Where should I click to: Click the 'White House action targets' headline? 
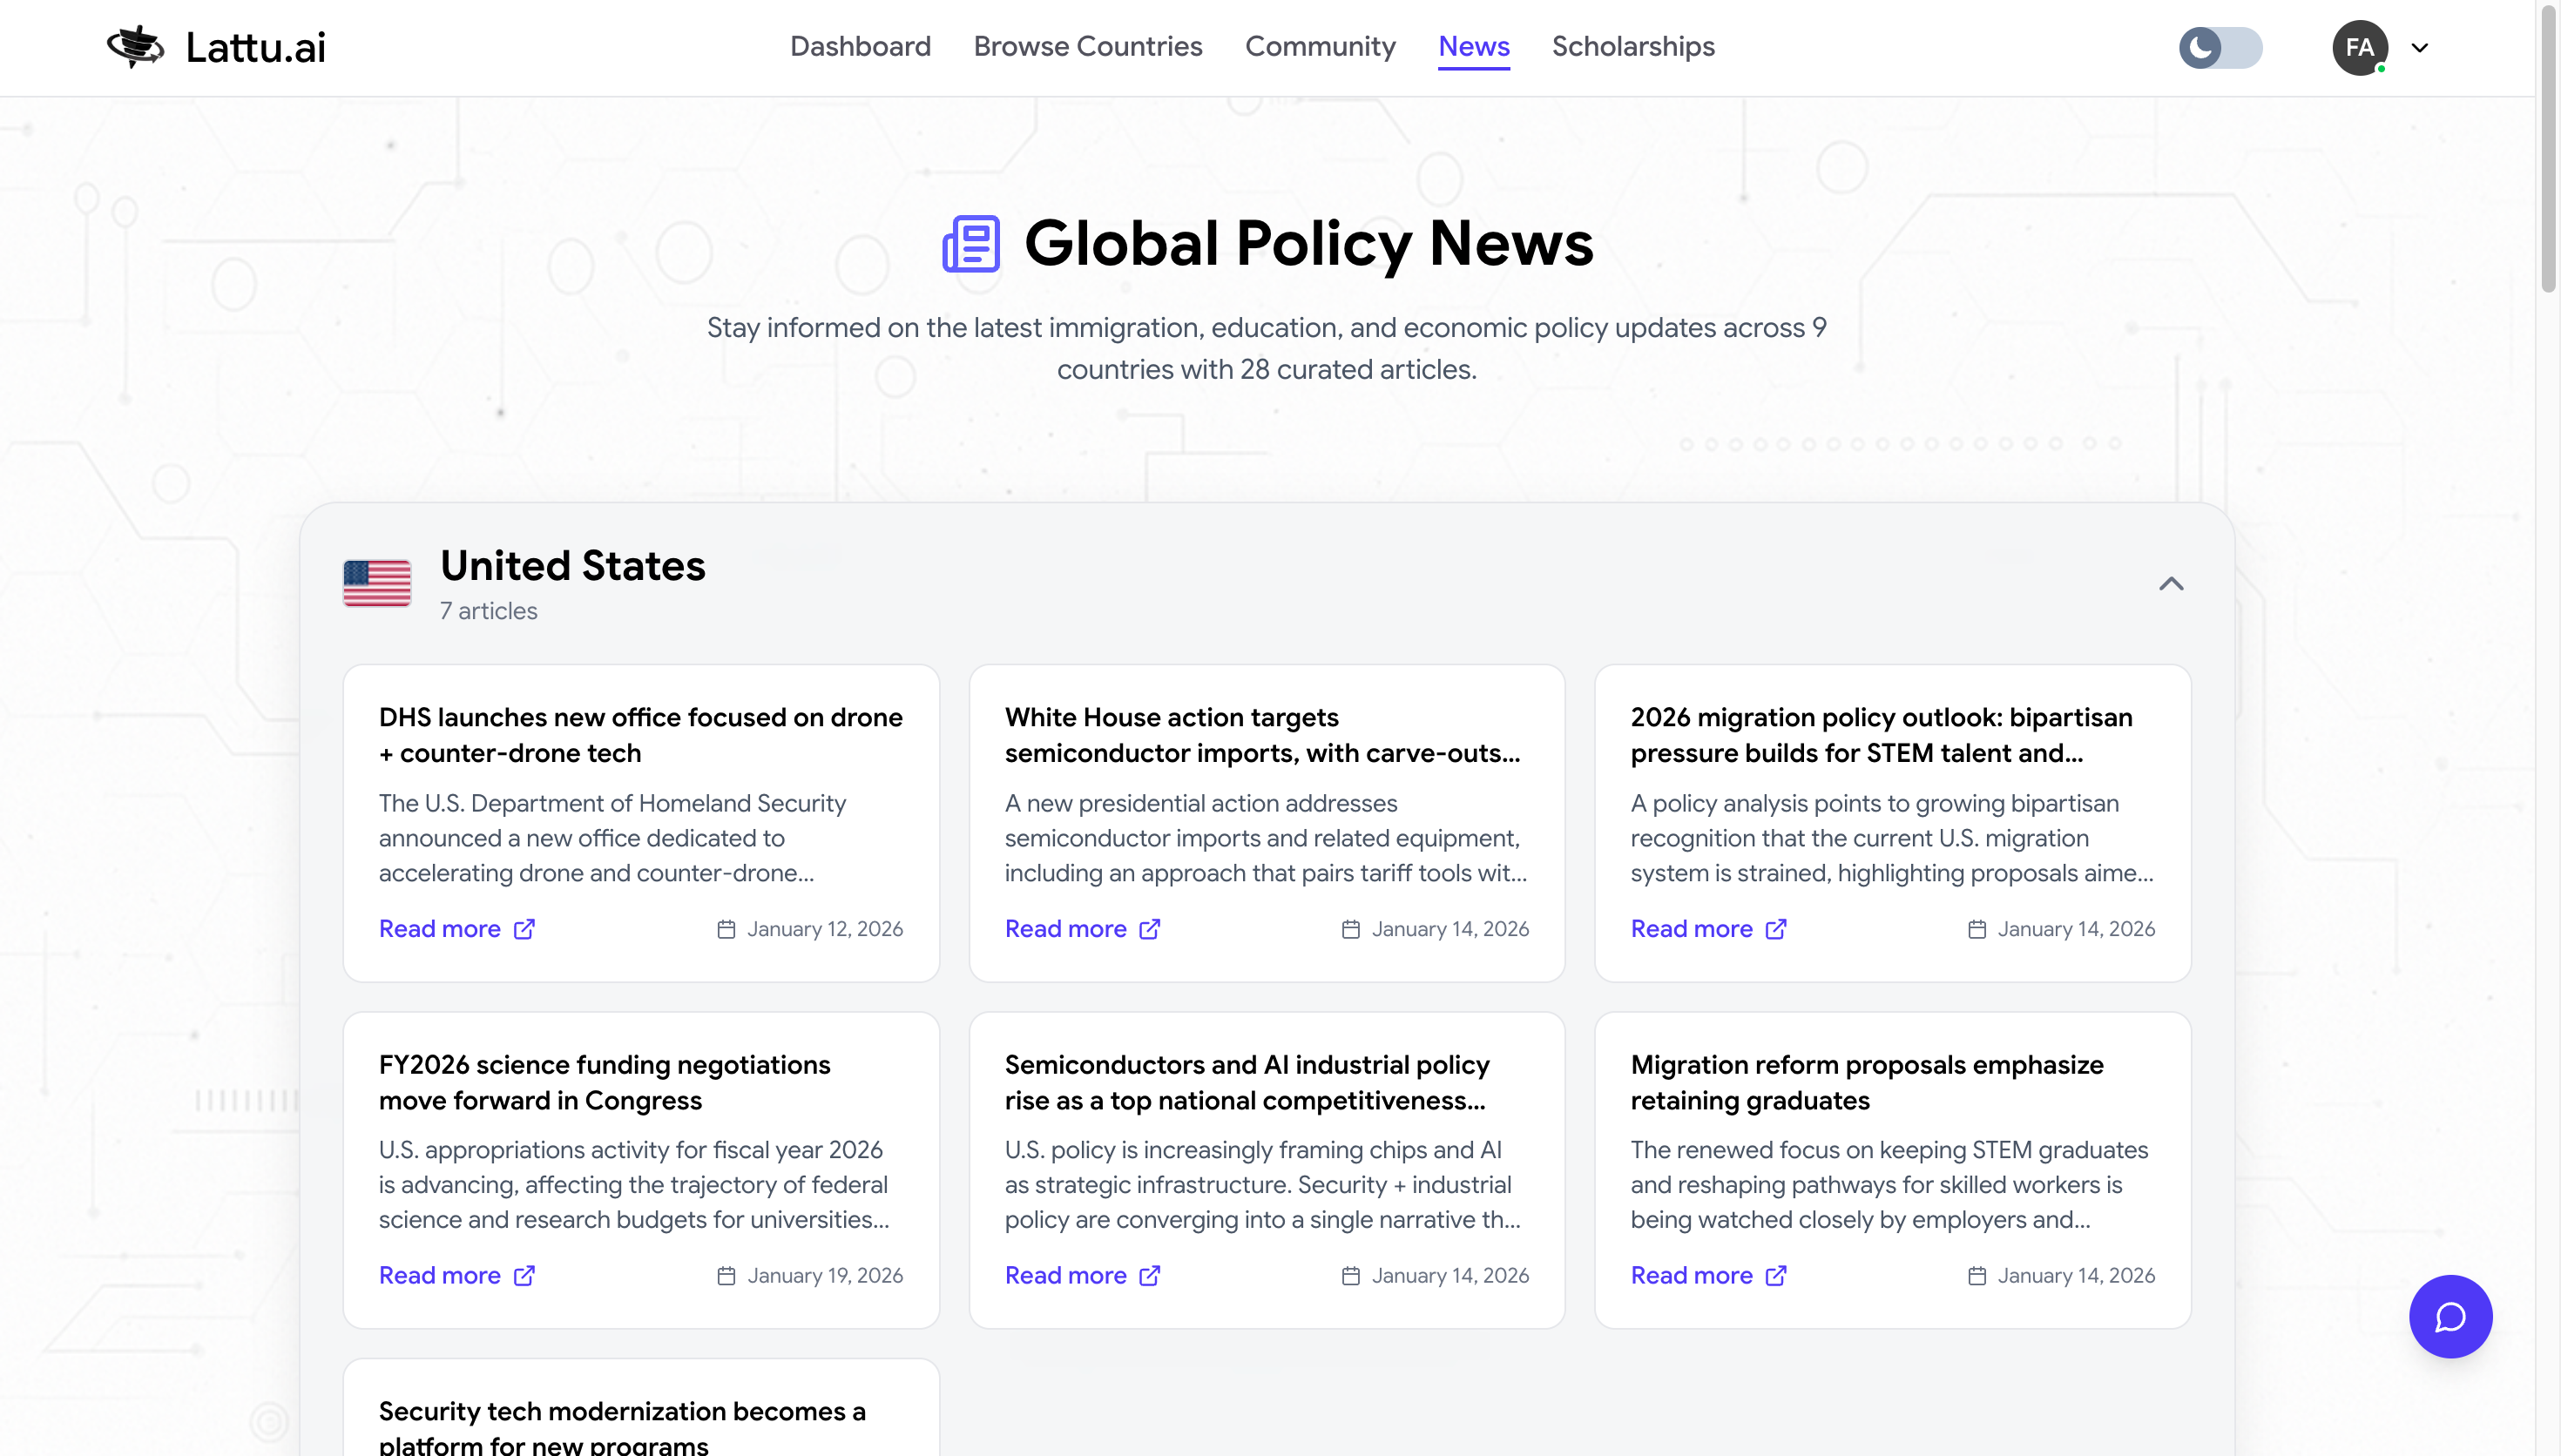(x=1262, y=735)
